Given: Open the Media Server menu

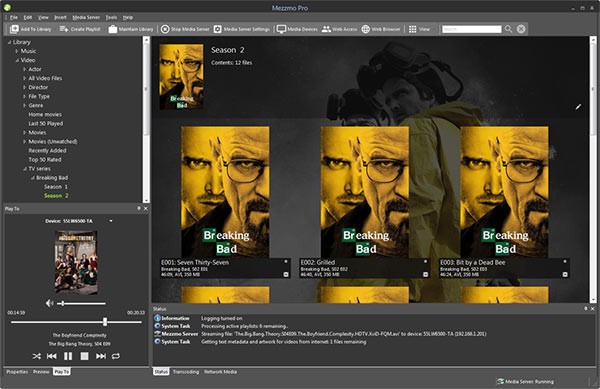Looking at the screenshot, I should tap(86, 17).
